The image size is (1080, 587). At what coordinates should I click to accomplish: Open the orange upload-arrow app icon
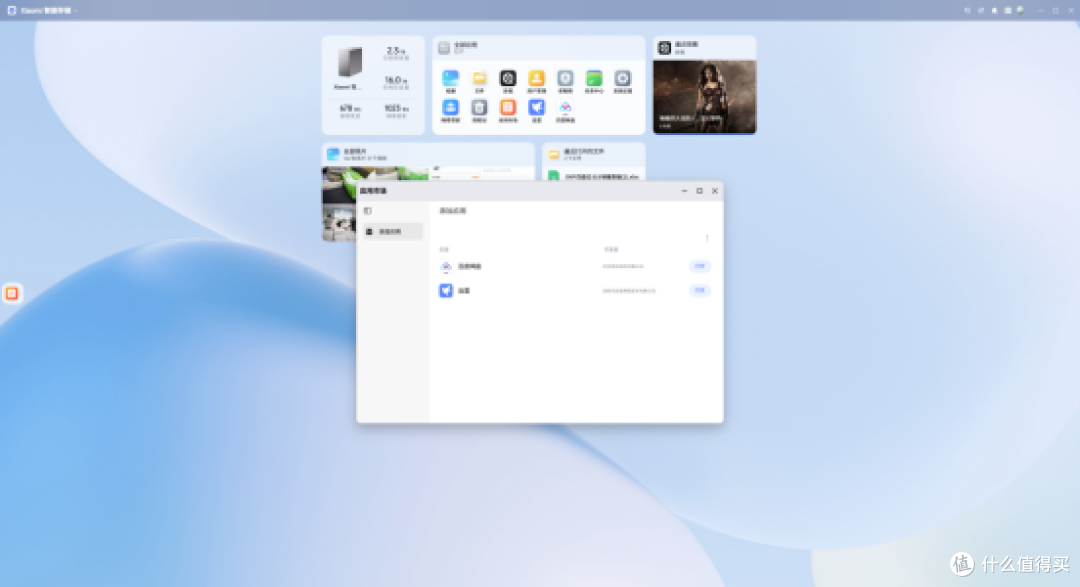pos(537,78)
